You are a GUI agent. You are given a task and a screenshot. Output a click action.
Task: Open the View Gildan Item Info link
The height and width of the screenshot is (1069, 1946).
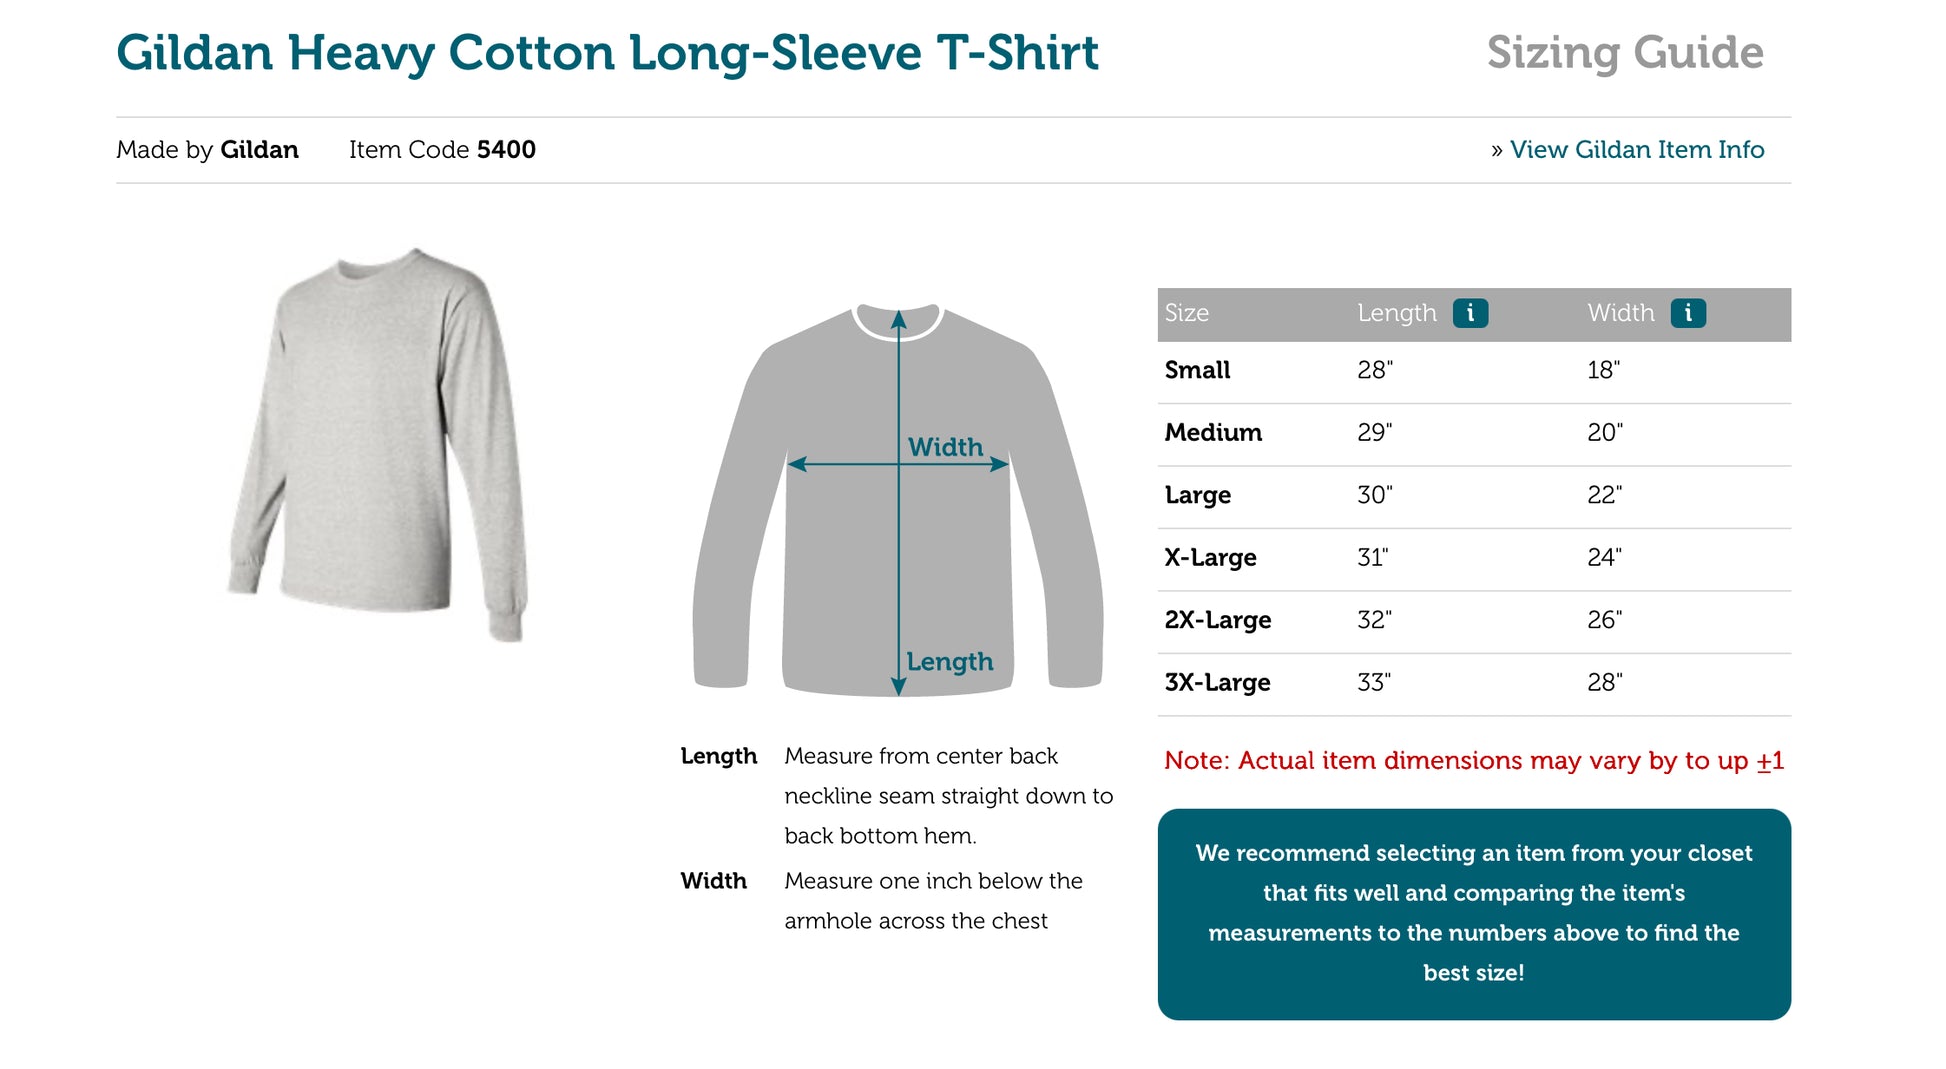tap(1636, 150)
